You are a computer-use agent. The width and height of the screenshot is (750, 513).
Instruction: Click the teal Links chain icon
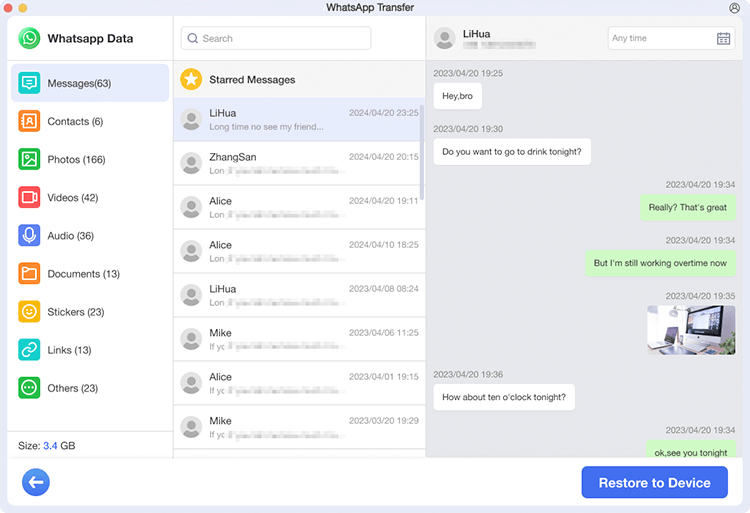[29, 350]
